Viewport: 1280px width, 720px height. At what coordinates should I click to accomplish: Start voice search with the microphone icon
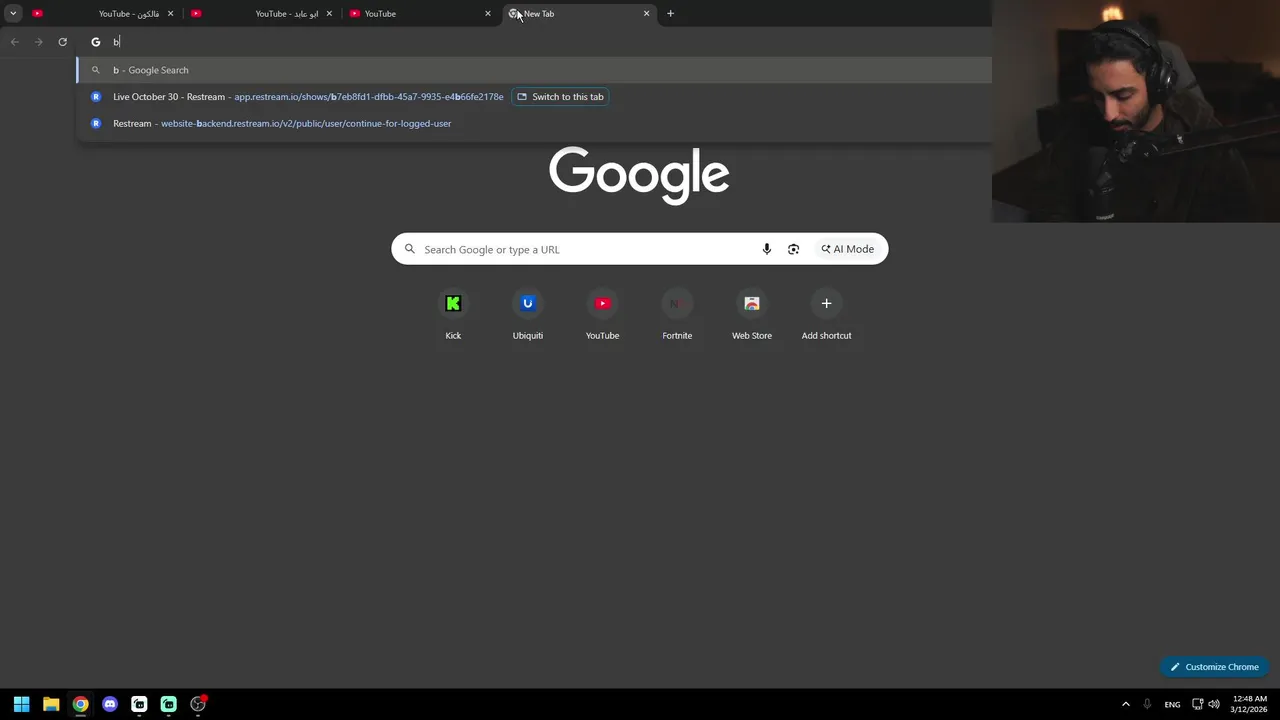767,249
